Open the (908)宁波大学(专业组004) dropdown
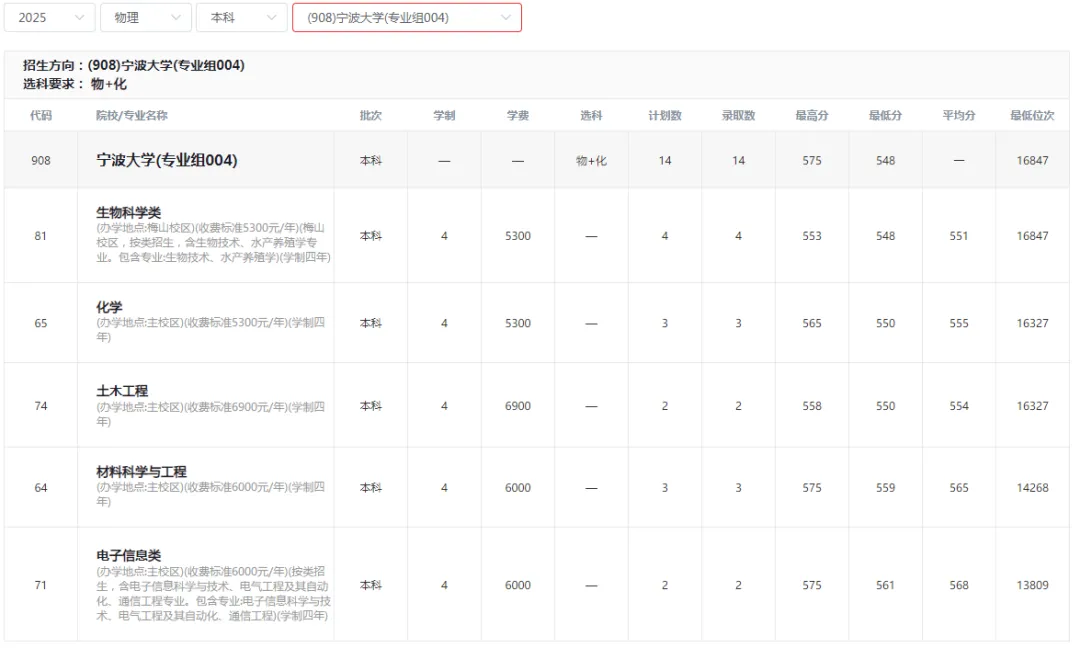 click(406, 17)
